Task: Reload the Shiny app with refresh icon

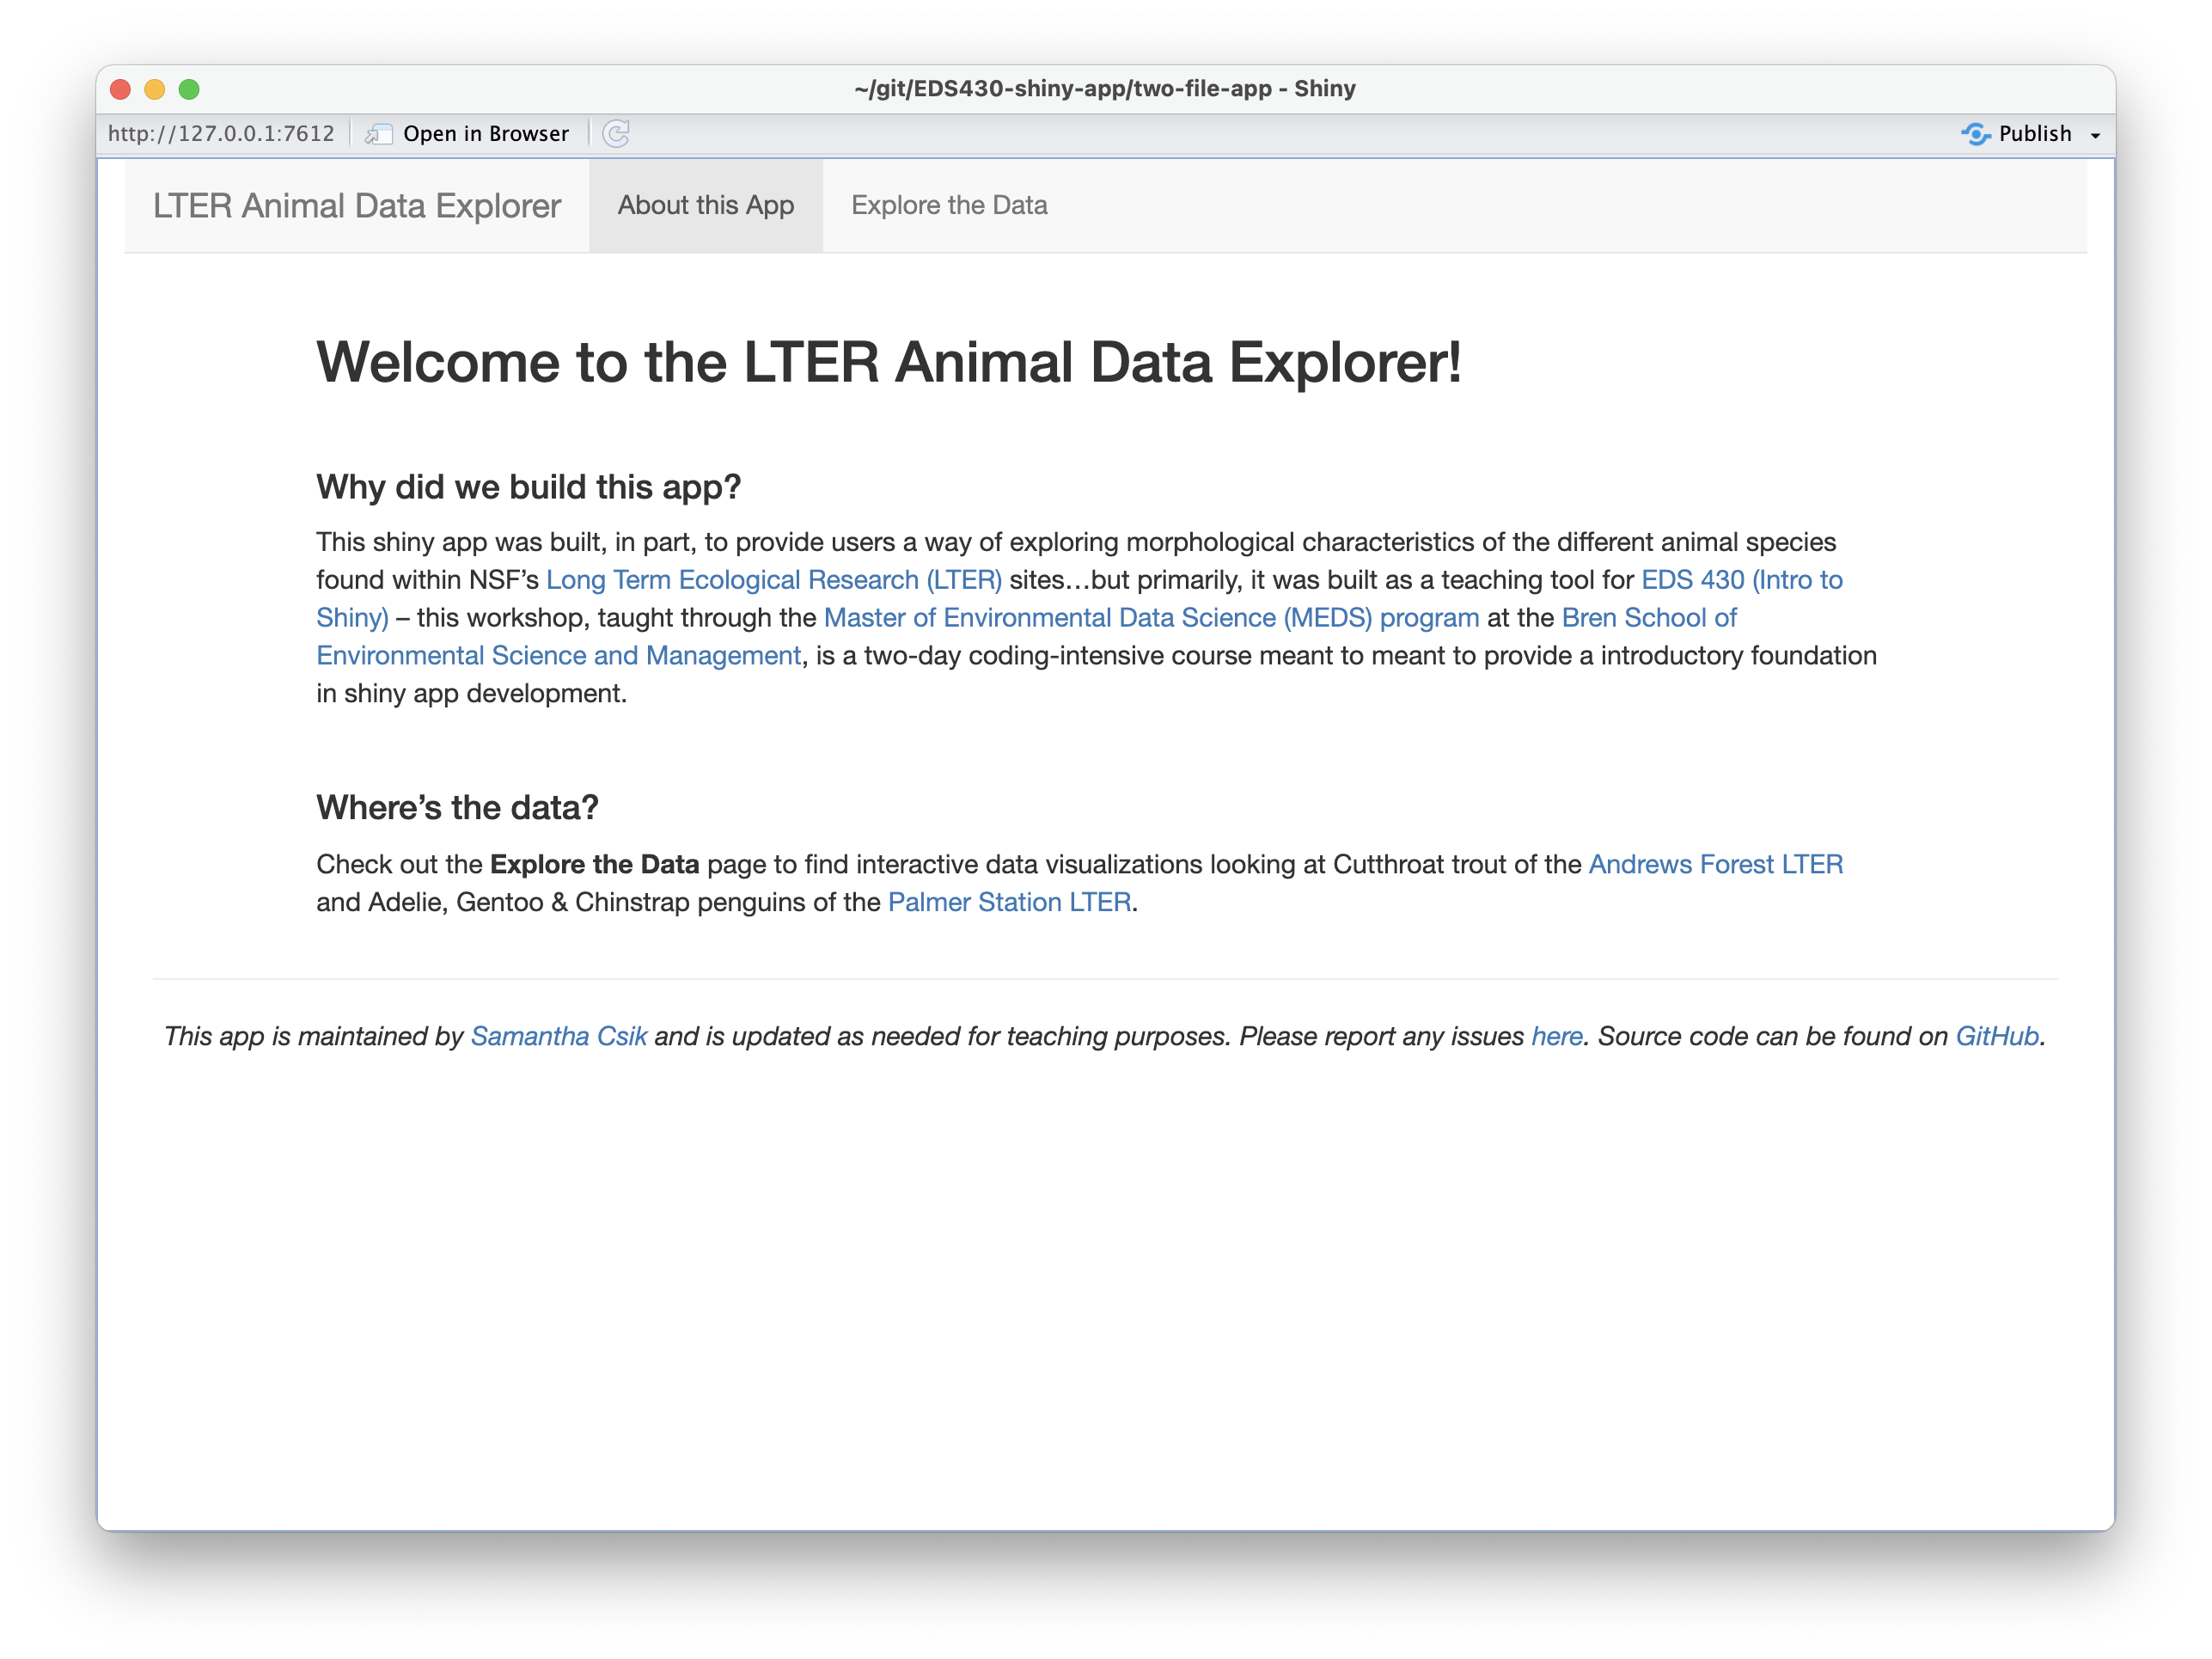Action: [617, 133]
